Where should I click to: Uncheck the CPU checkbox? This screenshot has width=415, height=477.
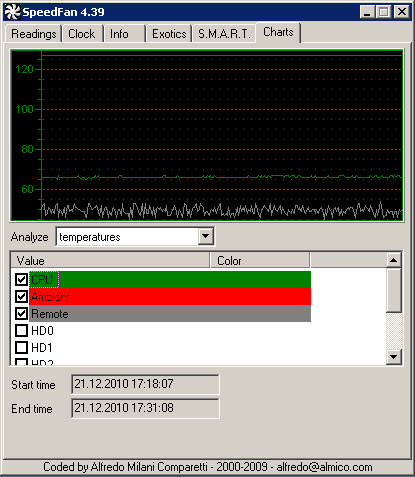21,279
